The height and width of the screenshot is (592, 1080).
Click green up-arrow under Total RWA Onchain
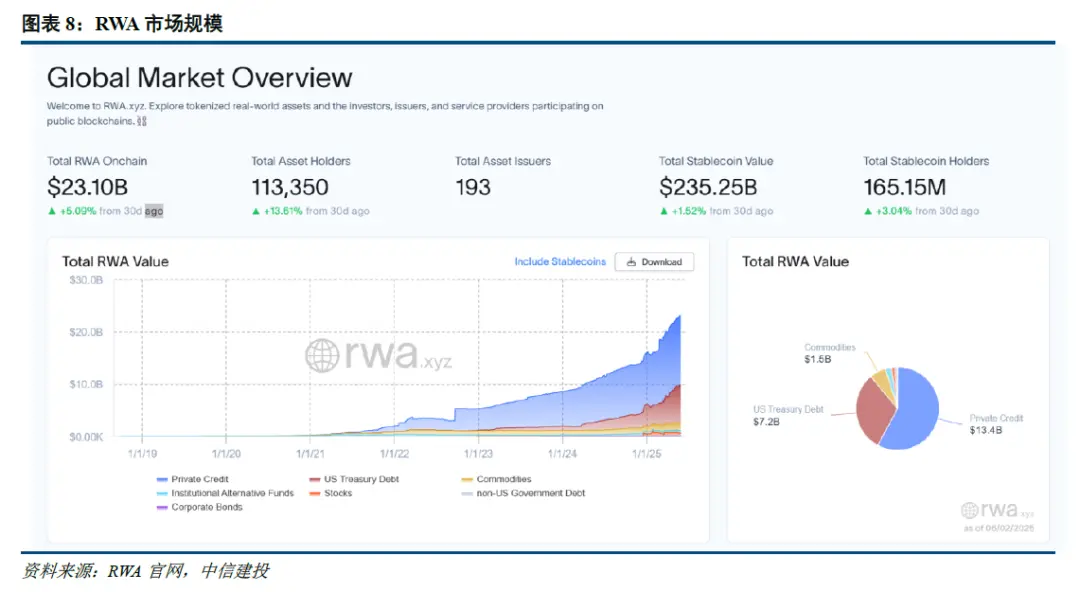[x=52, y=211]
